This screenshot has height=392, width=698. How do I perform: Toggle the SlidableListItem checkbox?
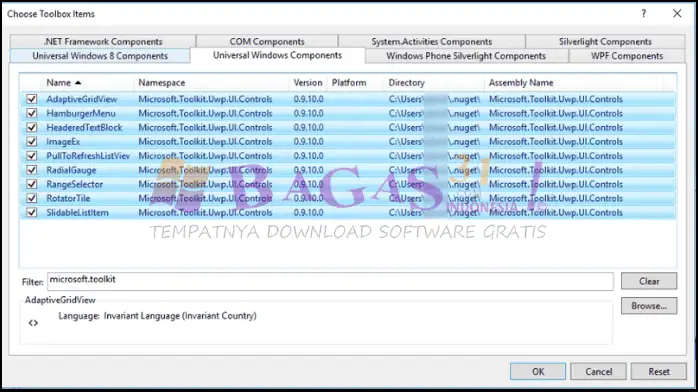pos(31,212)
